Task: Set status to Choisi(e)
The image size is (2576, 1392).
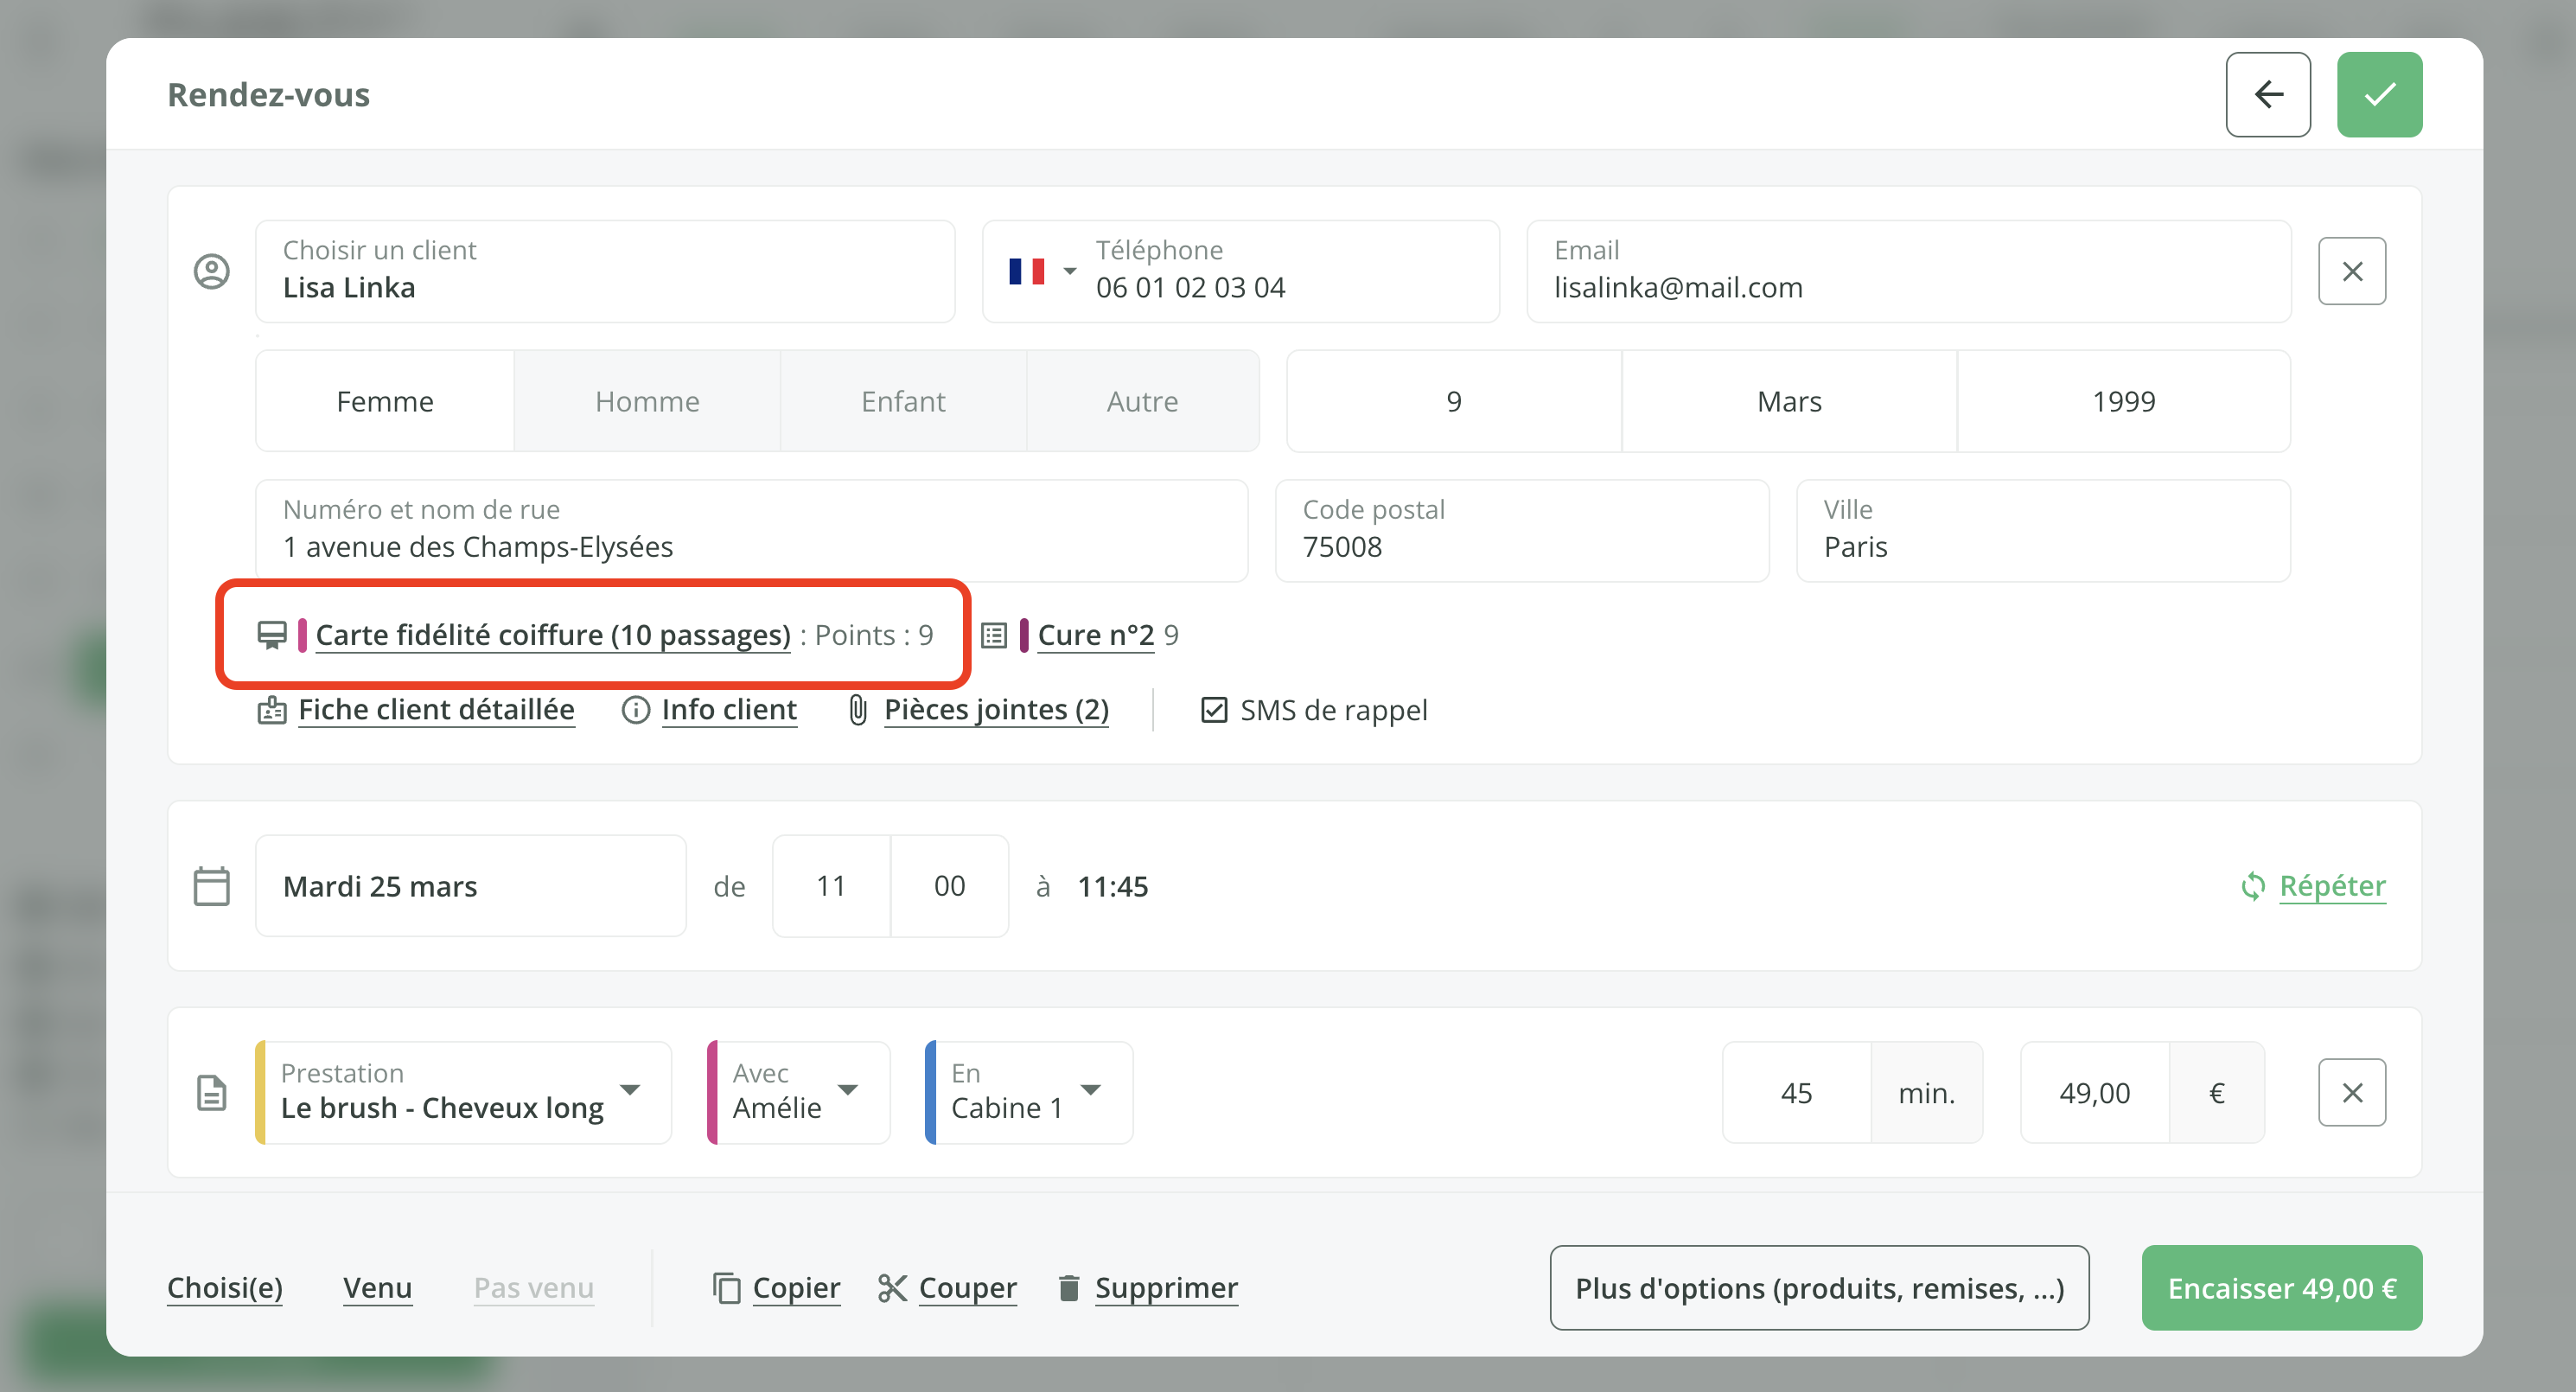Action: pos(224,1288)
